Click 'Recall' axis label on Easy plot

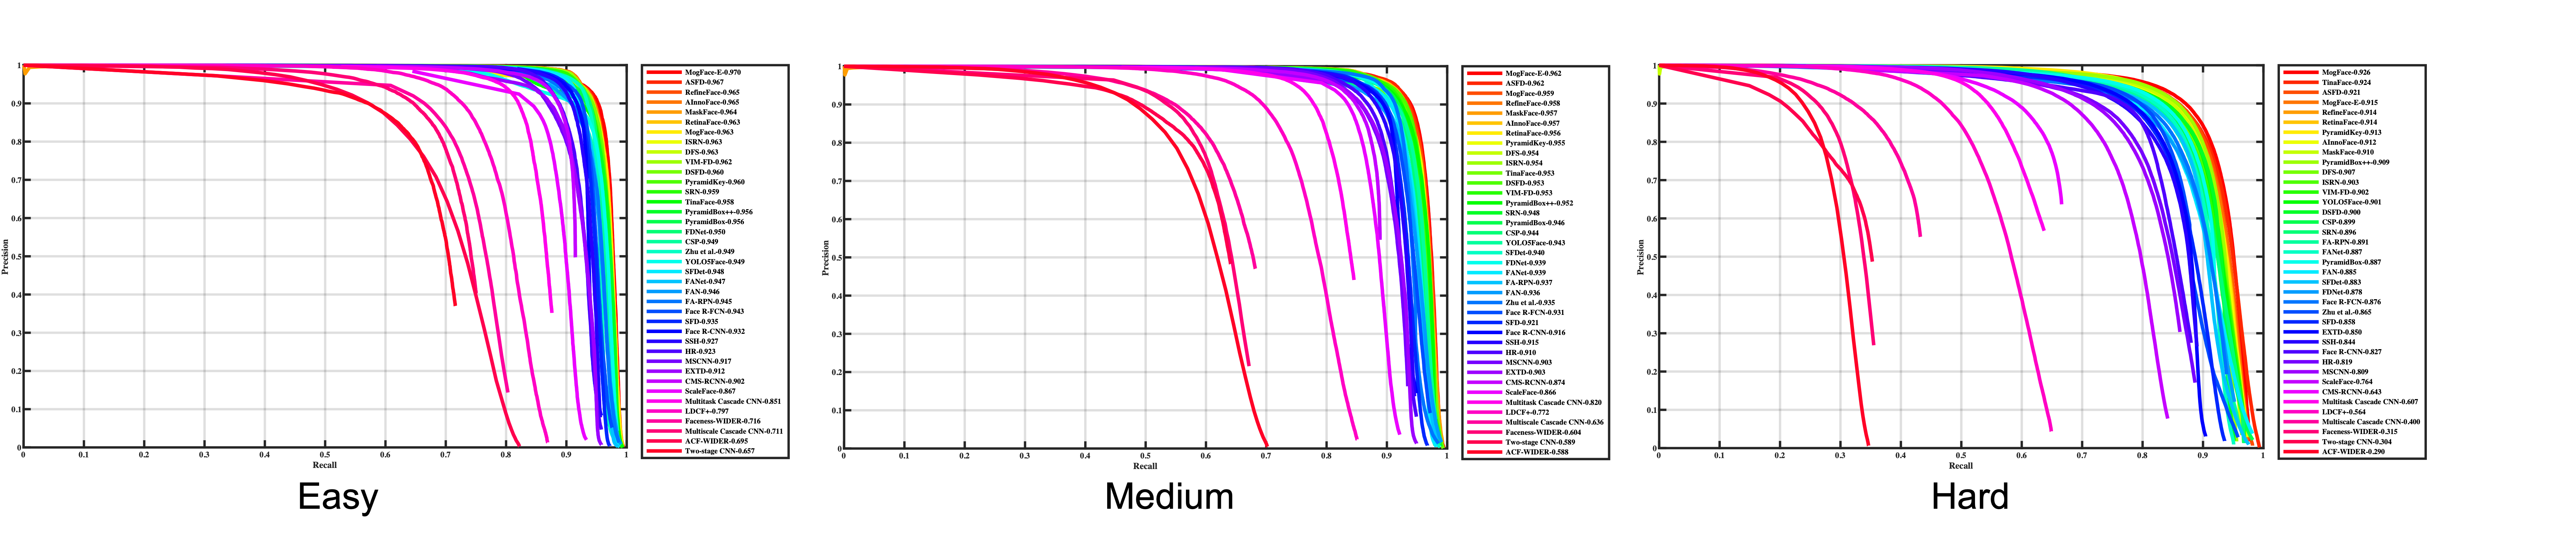coord(325,465)
